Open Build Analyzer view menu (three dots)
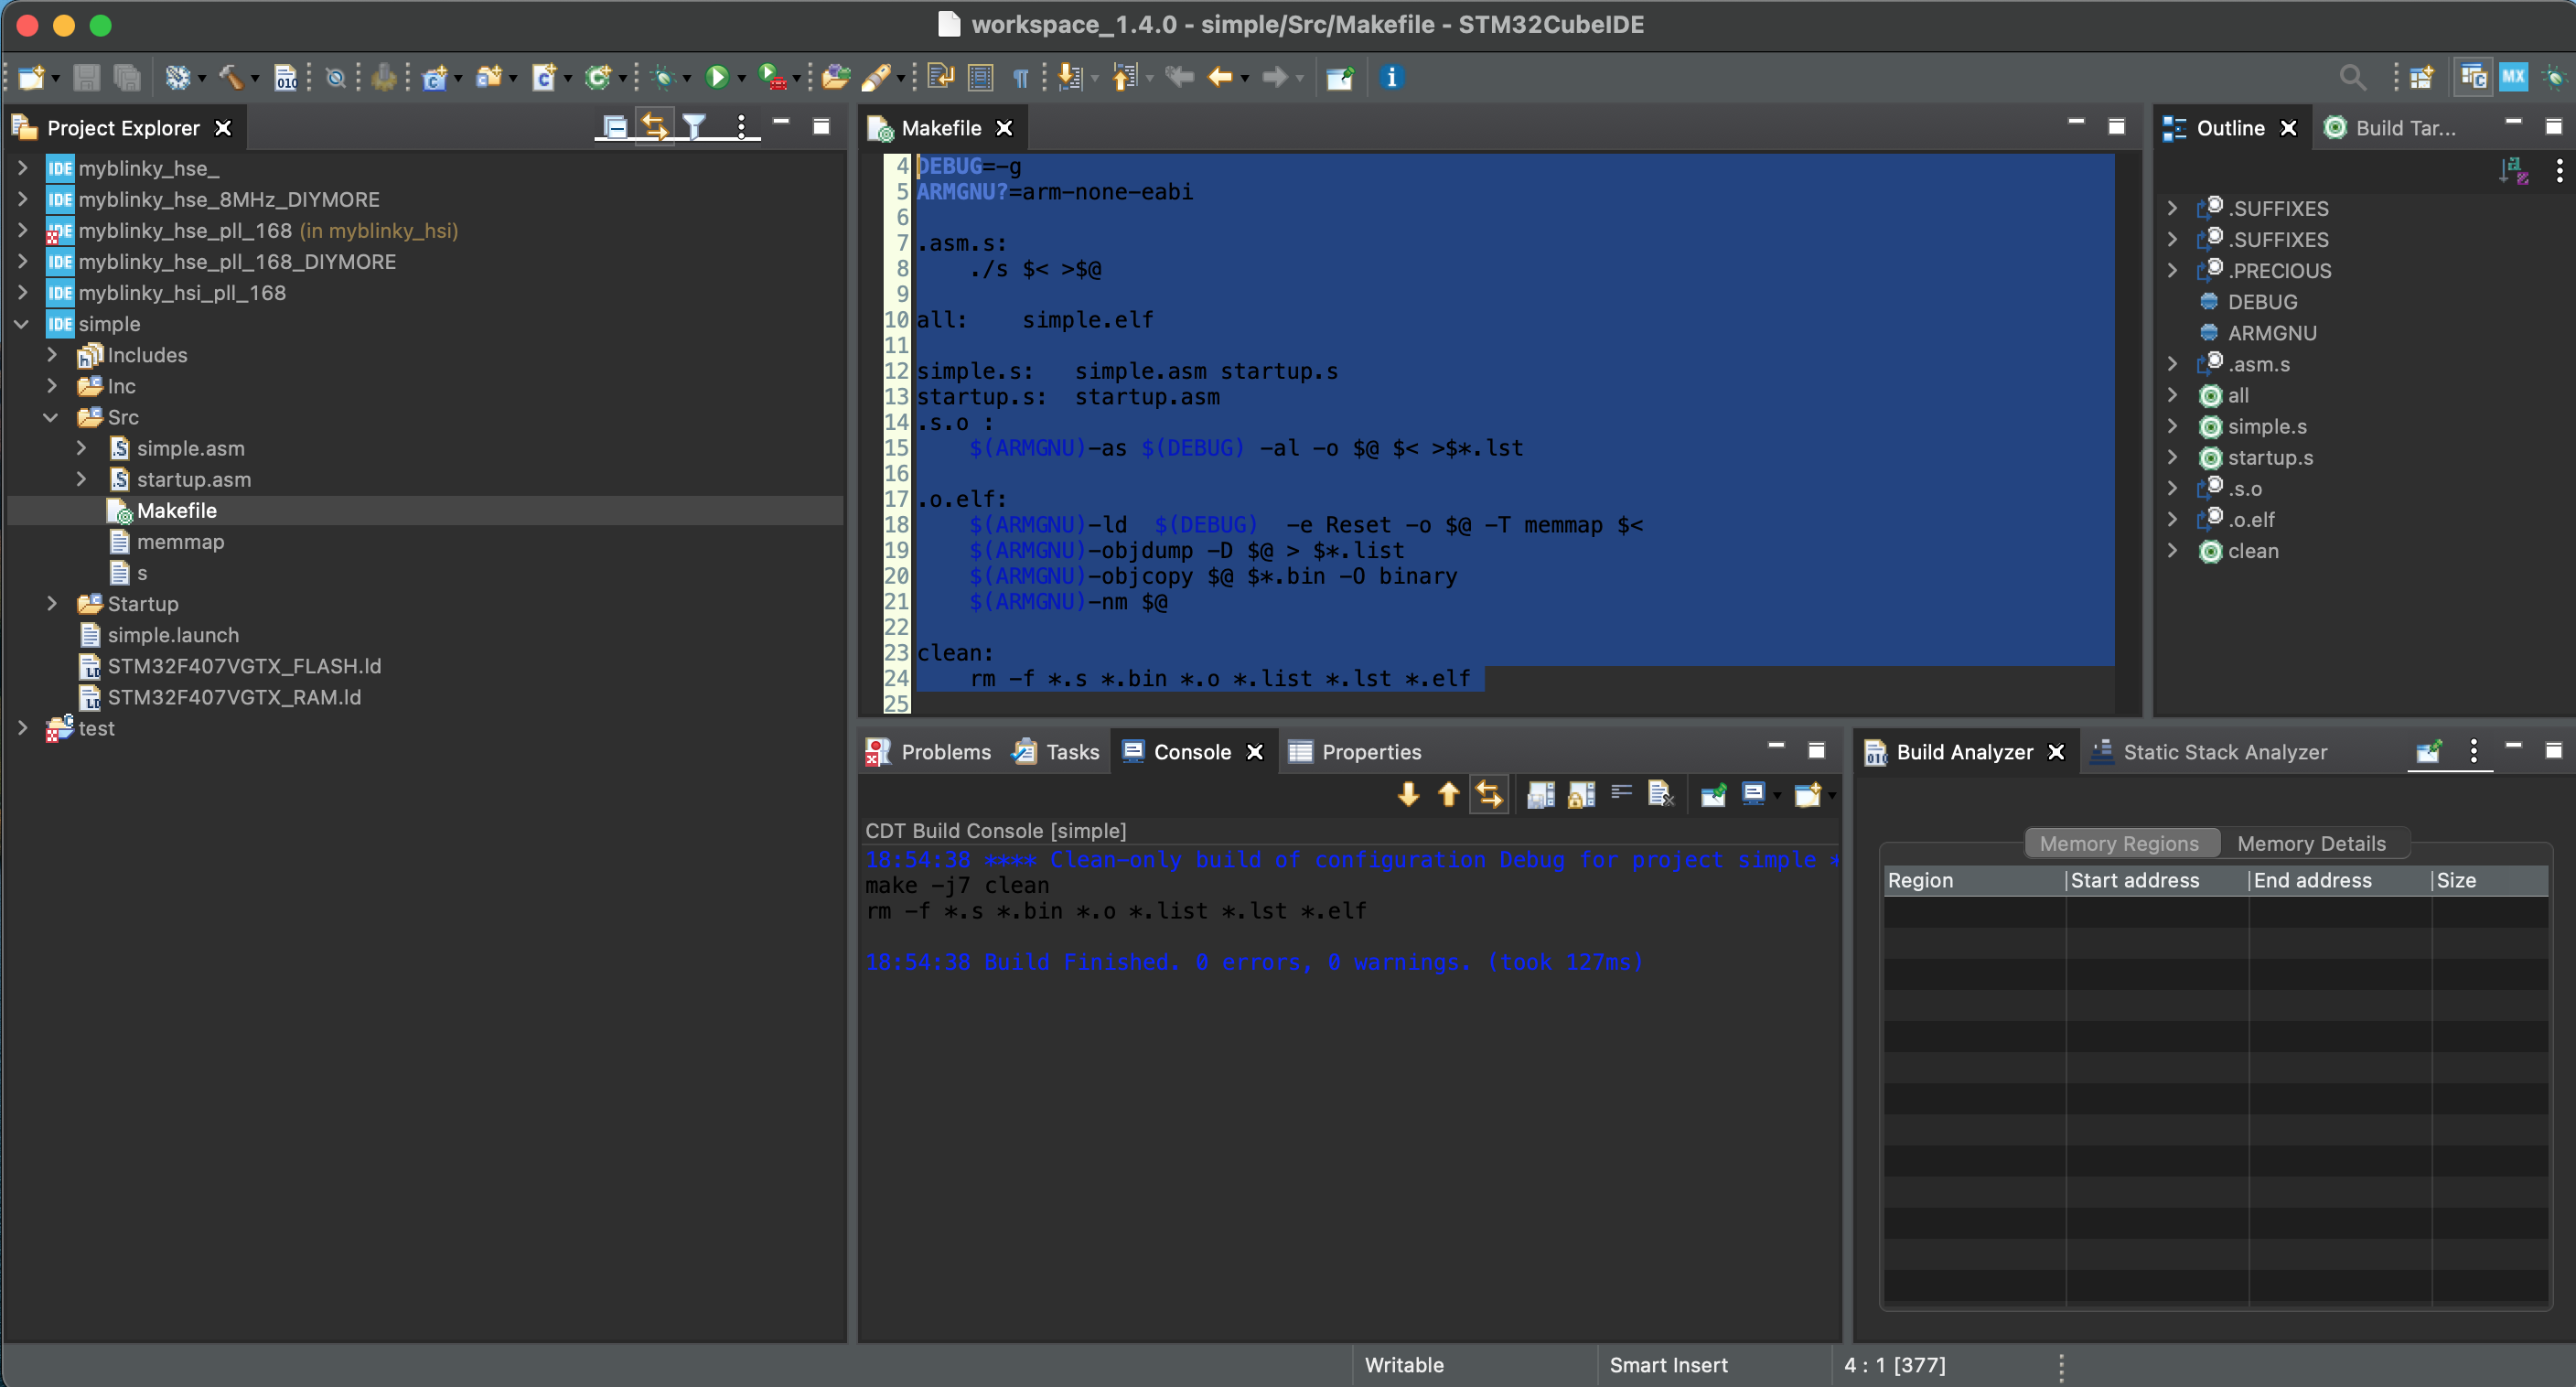This screenshot has height=1387, width=2576. (x=2474, y=751)
